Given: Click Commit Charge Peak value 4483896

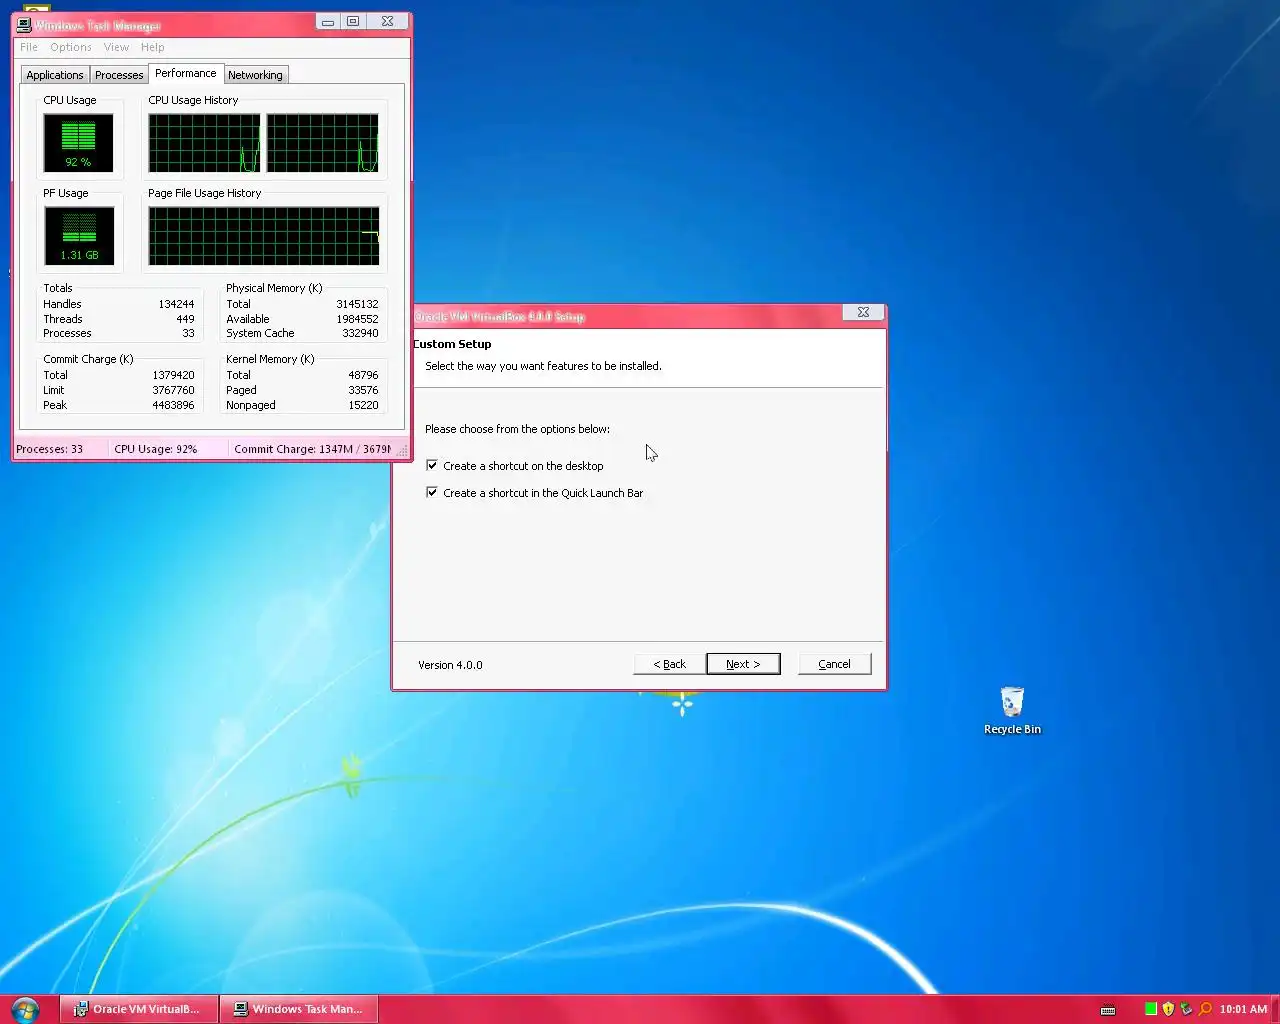Looking at the screenshot, I should click(x=173, y=405).
